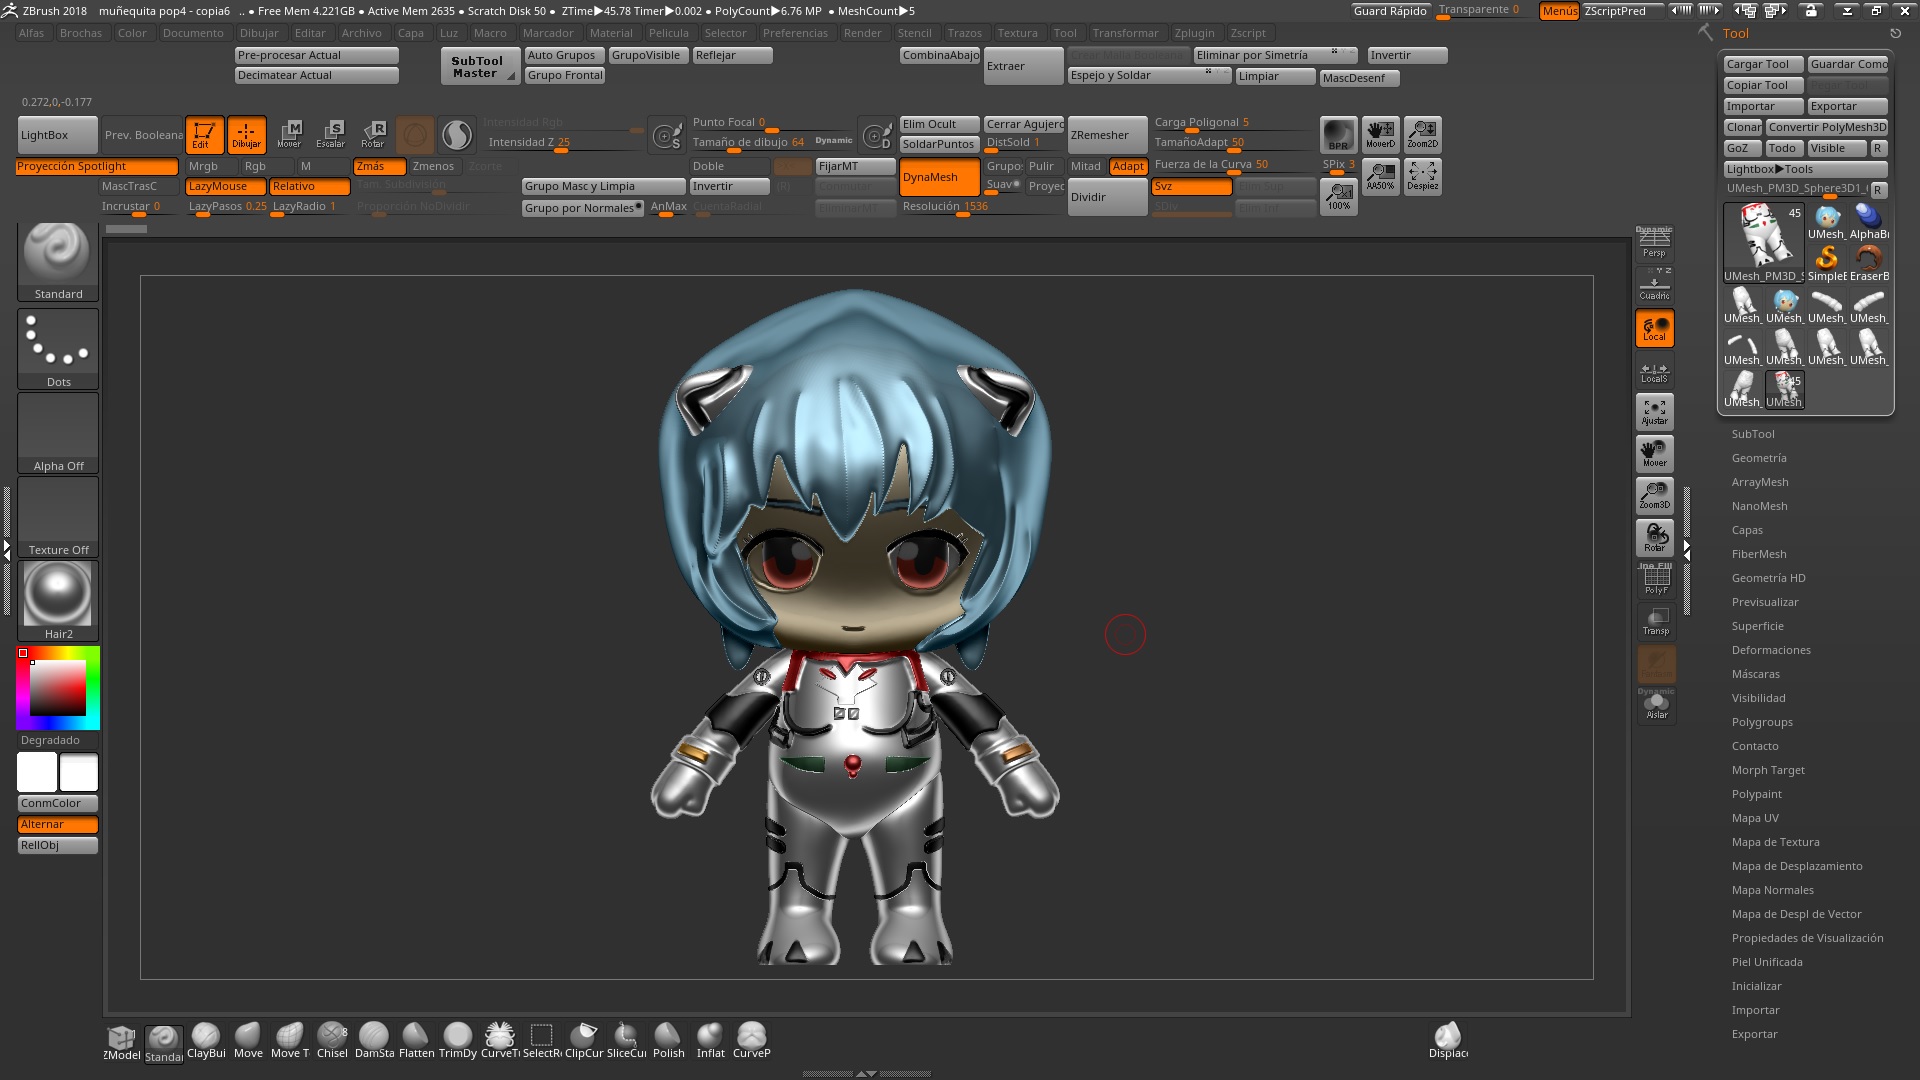This screenshot has width=1920, height=1080.
Task: Select the Chisel brush
Action: pyautogui.click(x=332, y=1041)
